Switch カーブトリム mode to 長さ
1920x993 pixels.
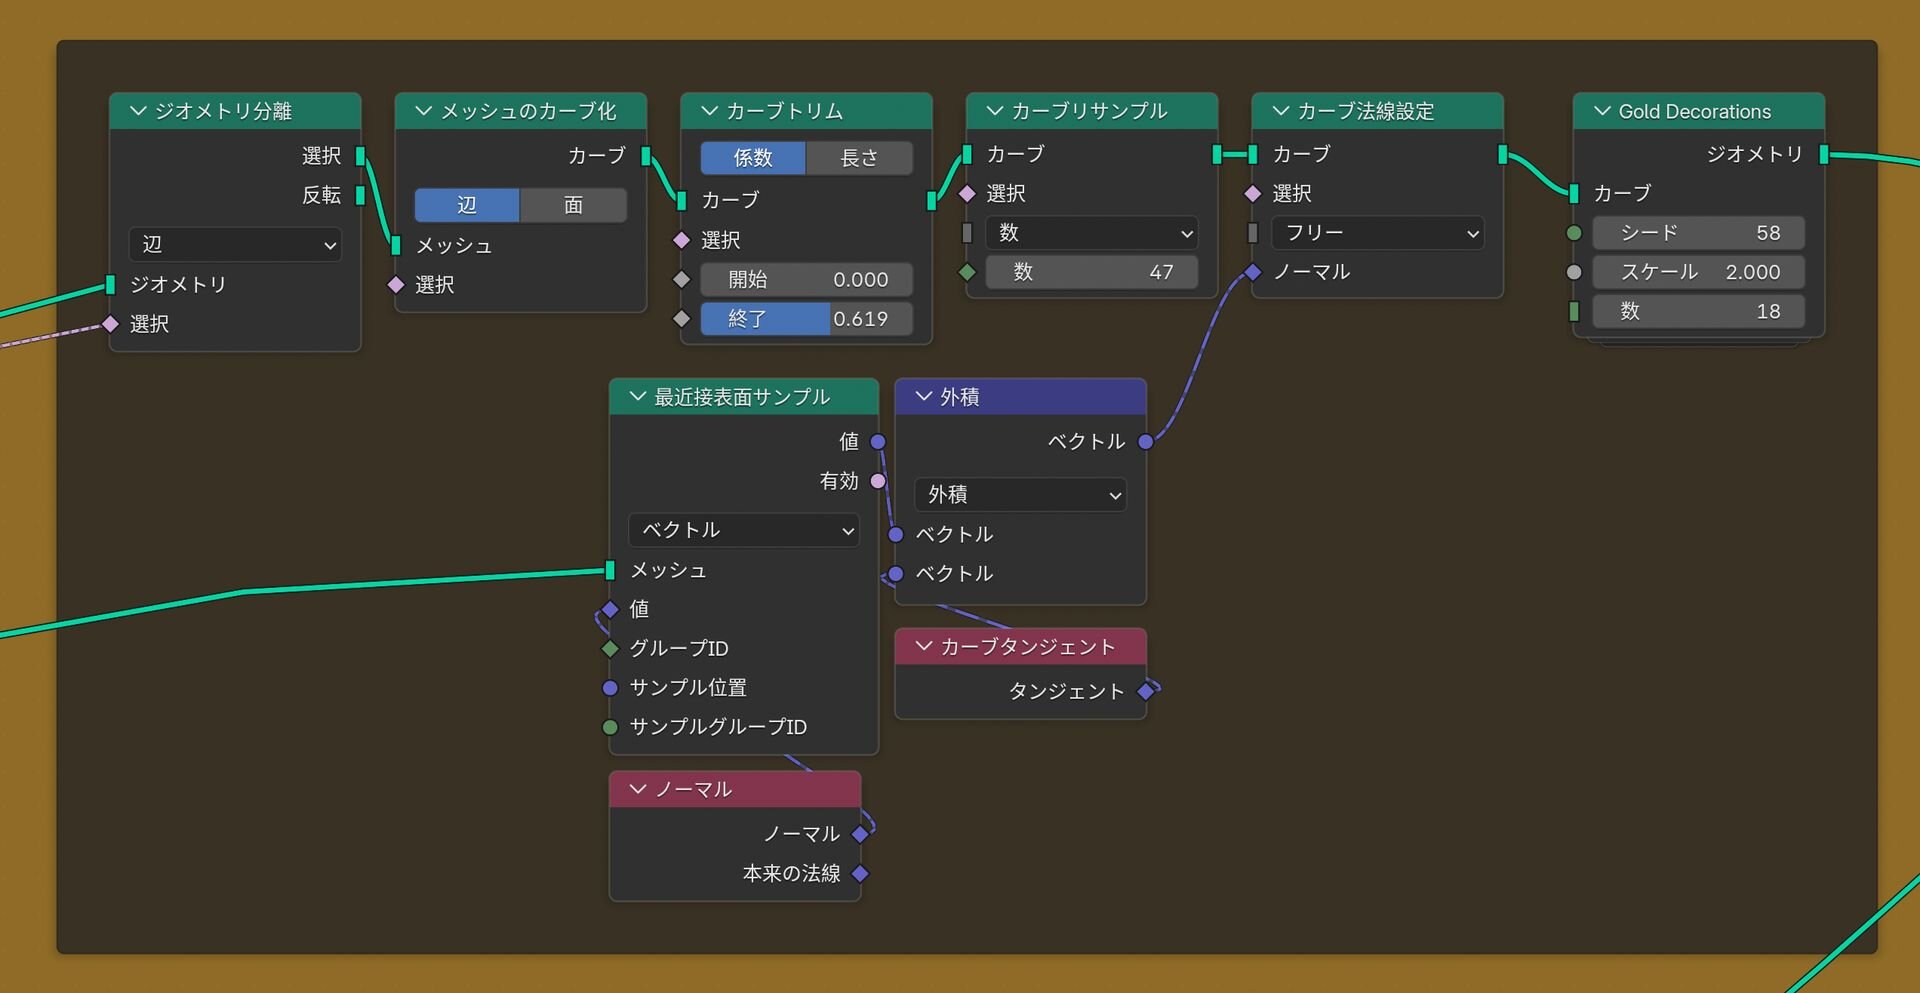[x=859, y=158]
